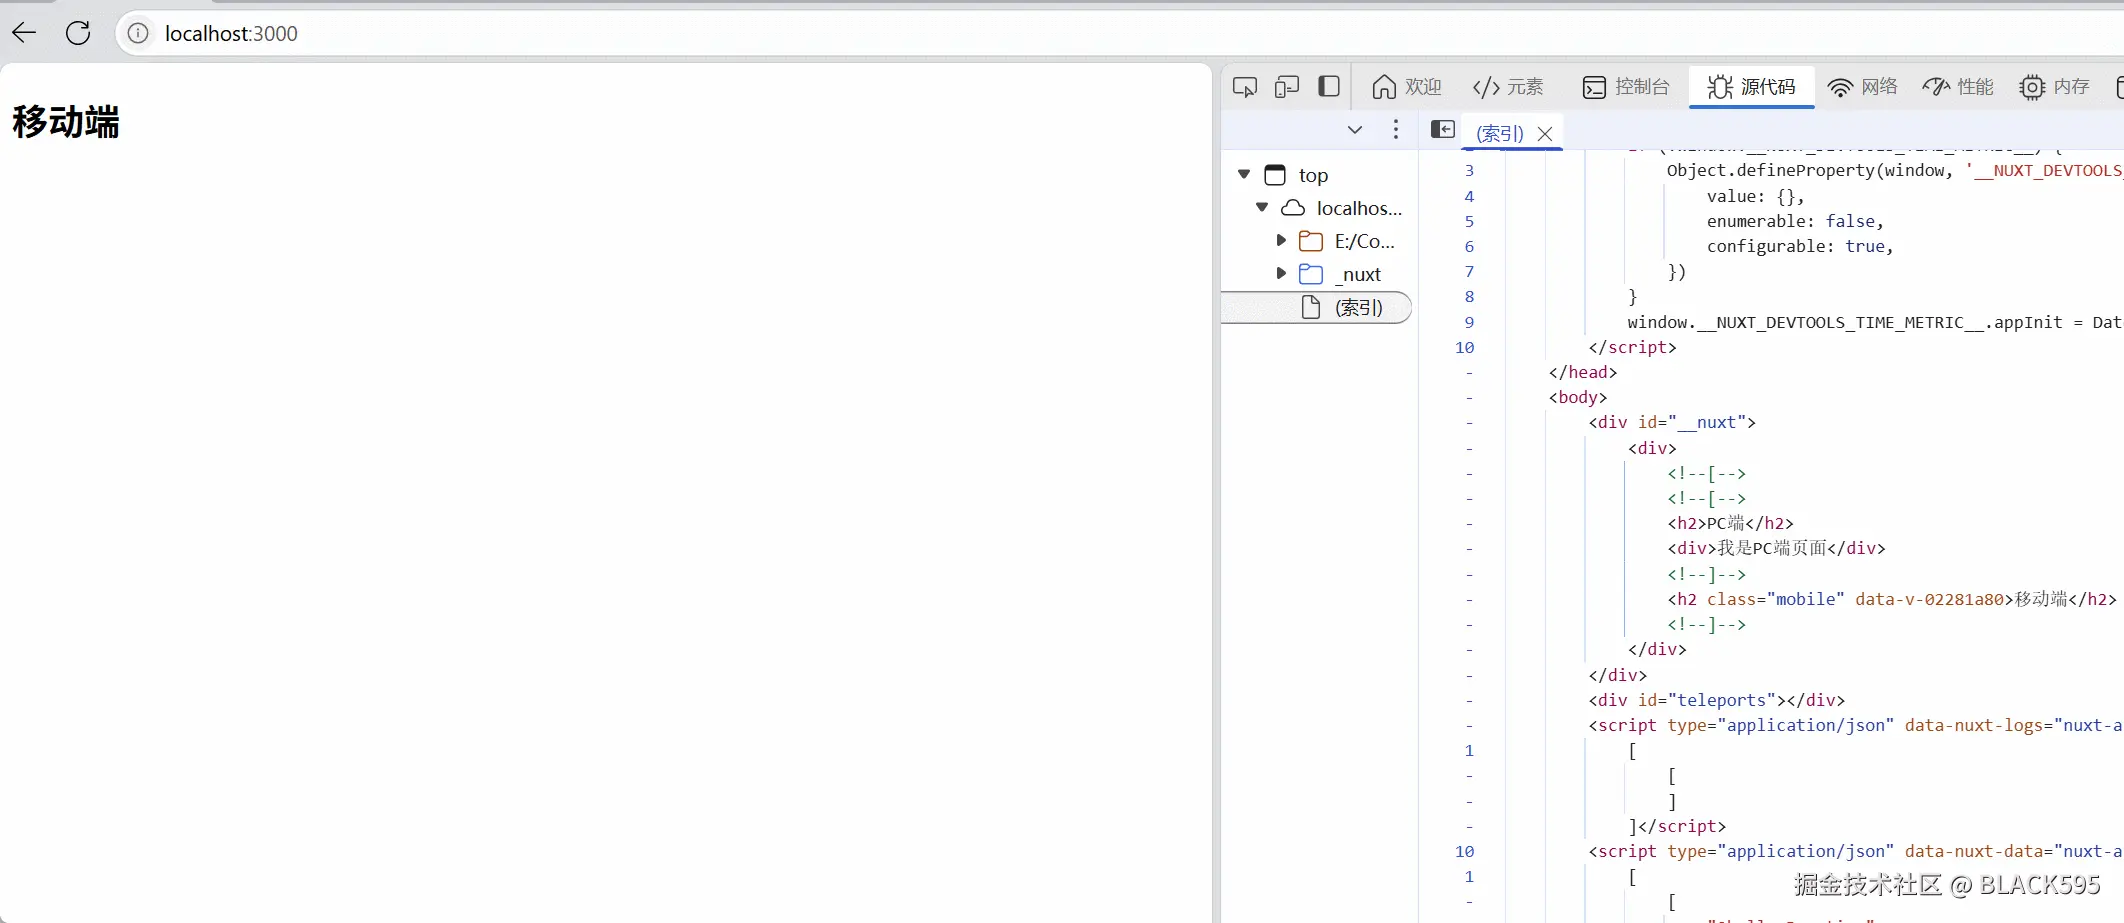This screenshot has height=923, width=2124.
Task: View site info icon in address bar
Action: 138,33
